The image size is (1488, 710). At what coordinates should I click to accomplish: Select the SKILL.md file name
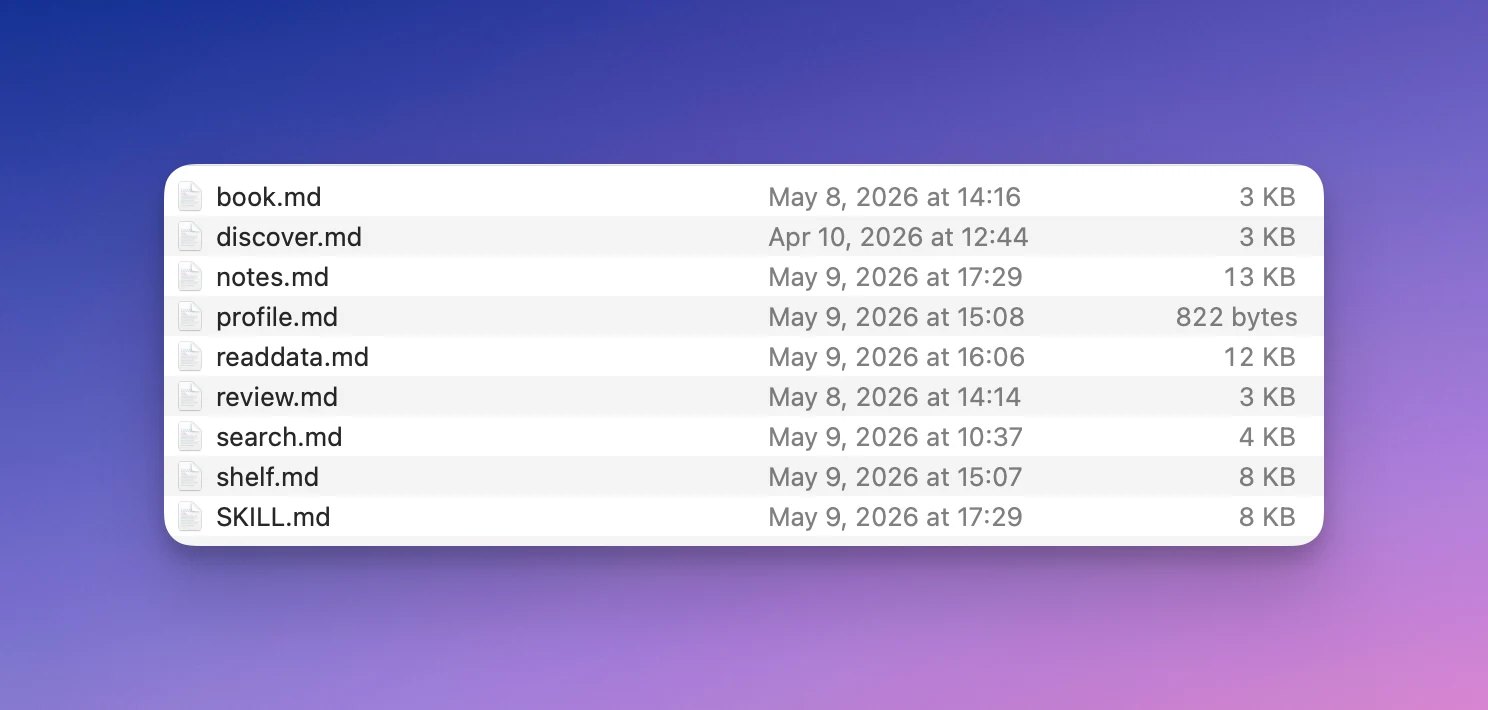click(273, 517)
